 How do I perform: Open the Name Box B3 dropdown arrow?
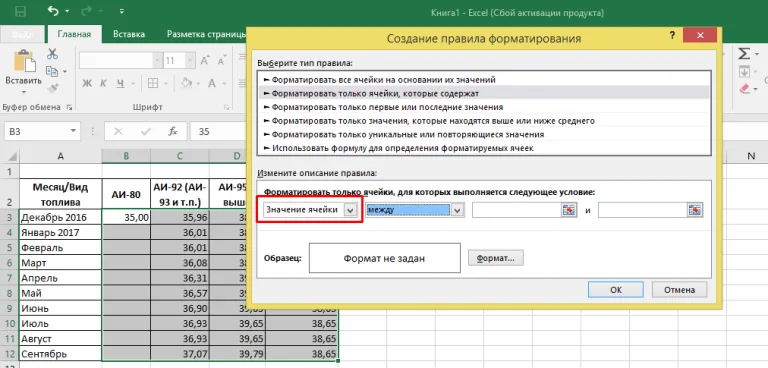[x=73, y=131]
